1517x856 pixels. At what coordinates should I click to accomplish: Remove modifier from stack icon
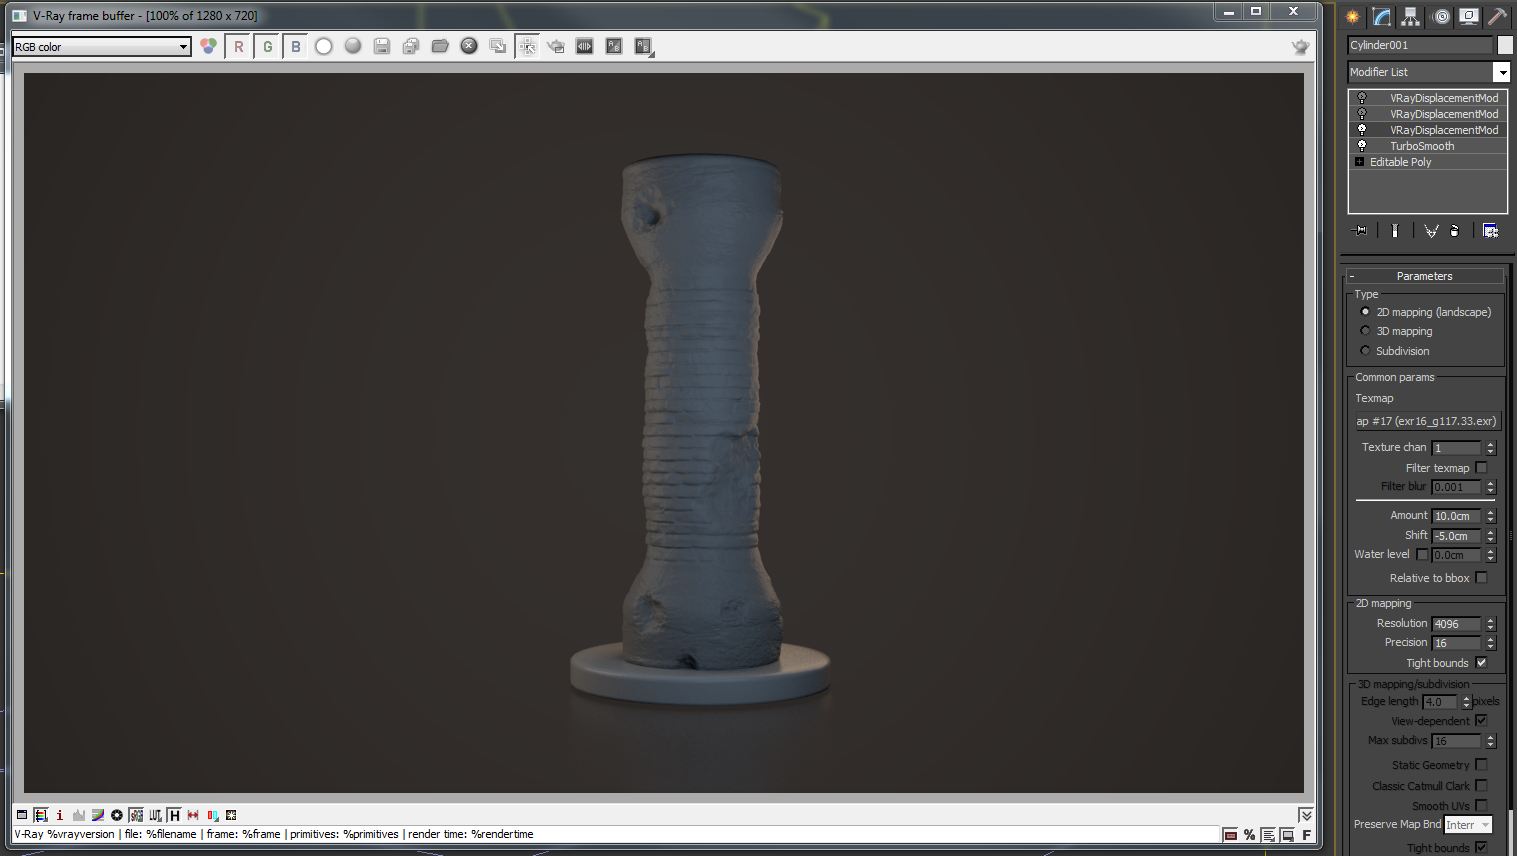[x=1455, y=230]
